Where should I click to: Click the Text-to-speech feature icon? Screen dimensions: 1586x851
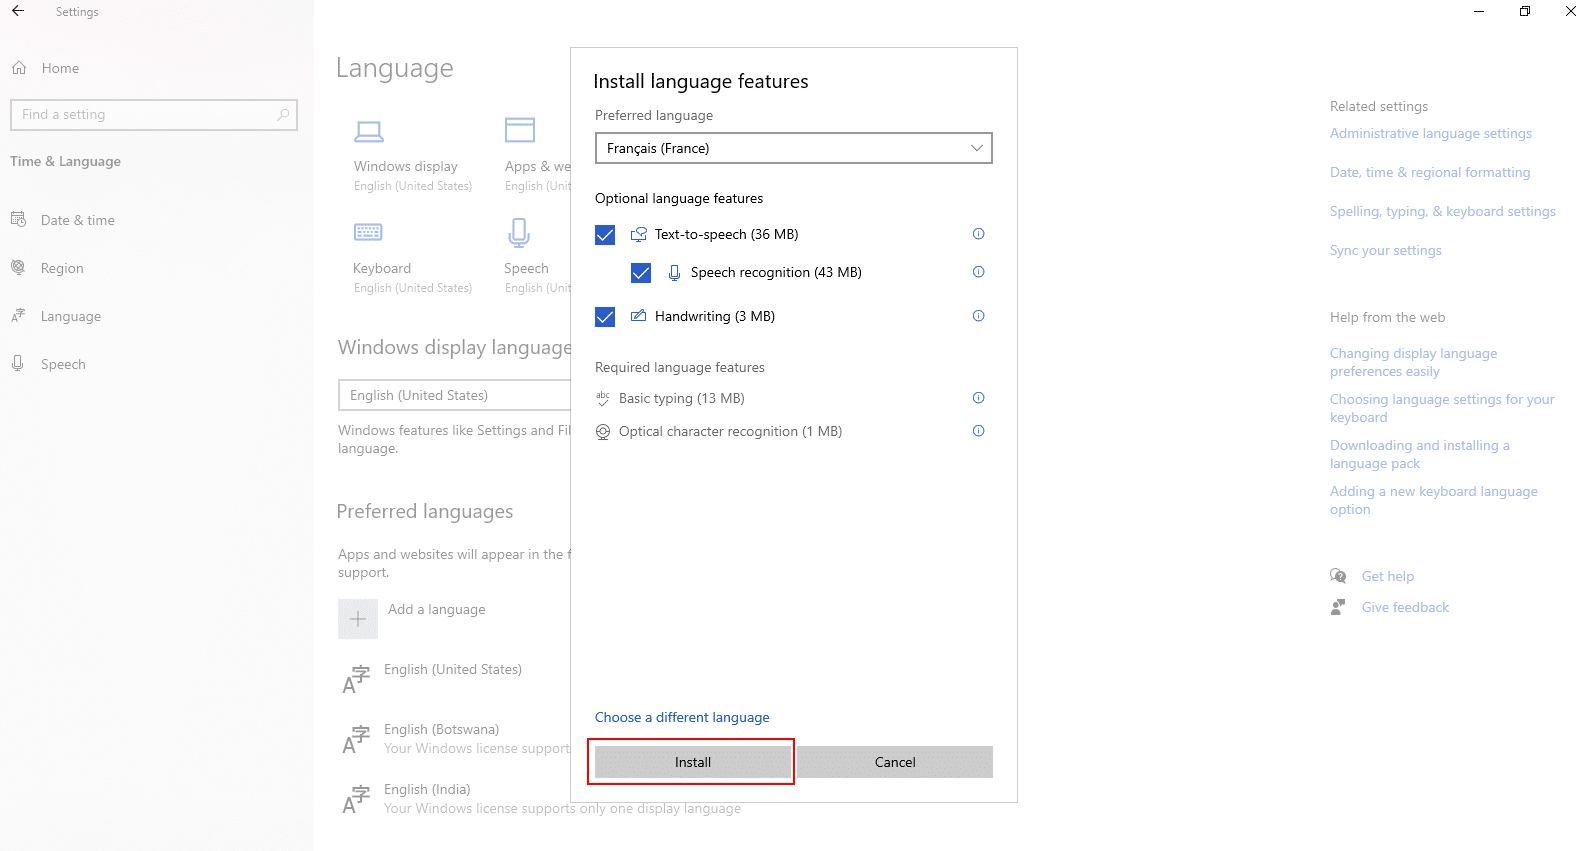(639, 234)
